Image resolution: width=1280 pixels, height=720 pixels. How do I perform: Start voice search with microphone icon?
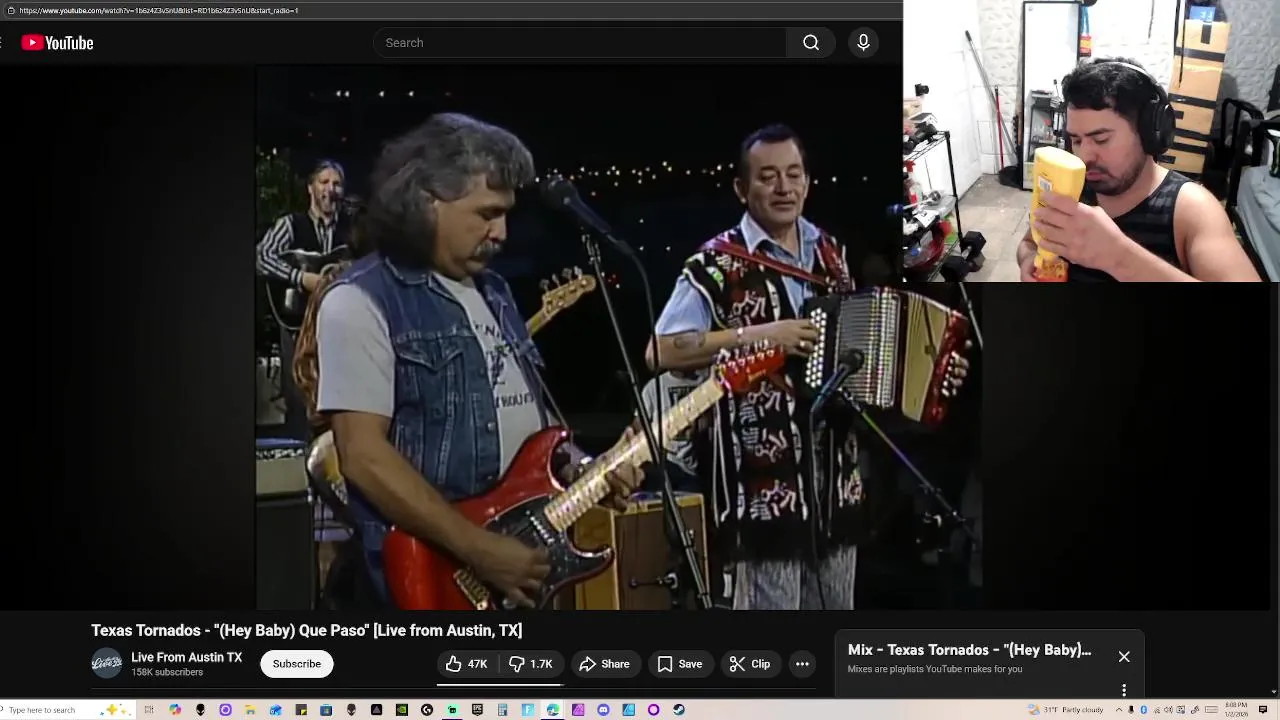(x=863, y=43)
